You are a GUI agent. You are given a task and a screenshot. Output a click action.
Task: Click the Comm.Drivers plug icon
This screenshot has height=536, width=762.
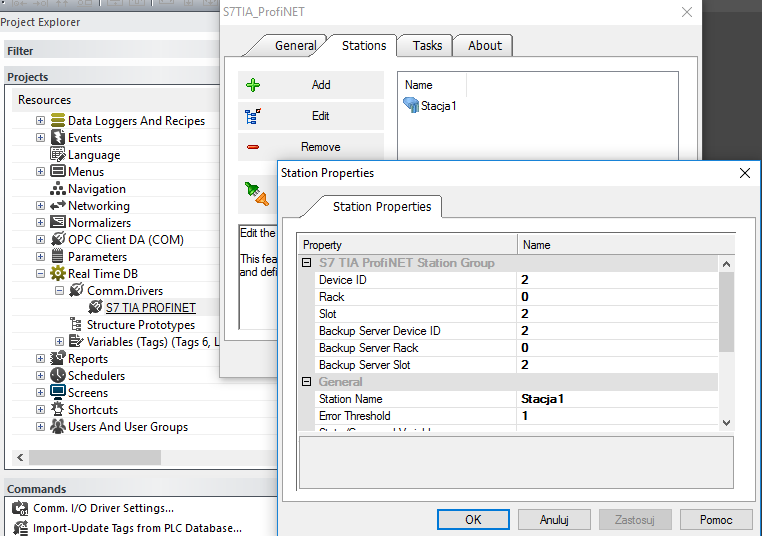tap(76, 290)
